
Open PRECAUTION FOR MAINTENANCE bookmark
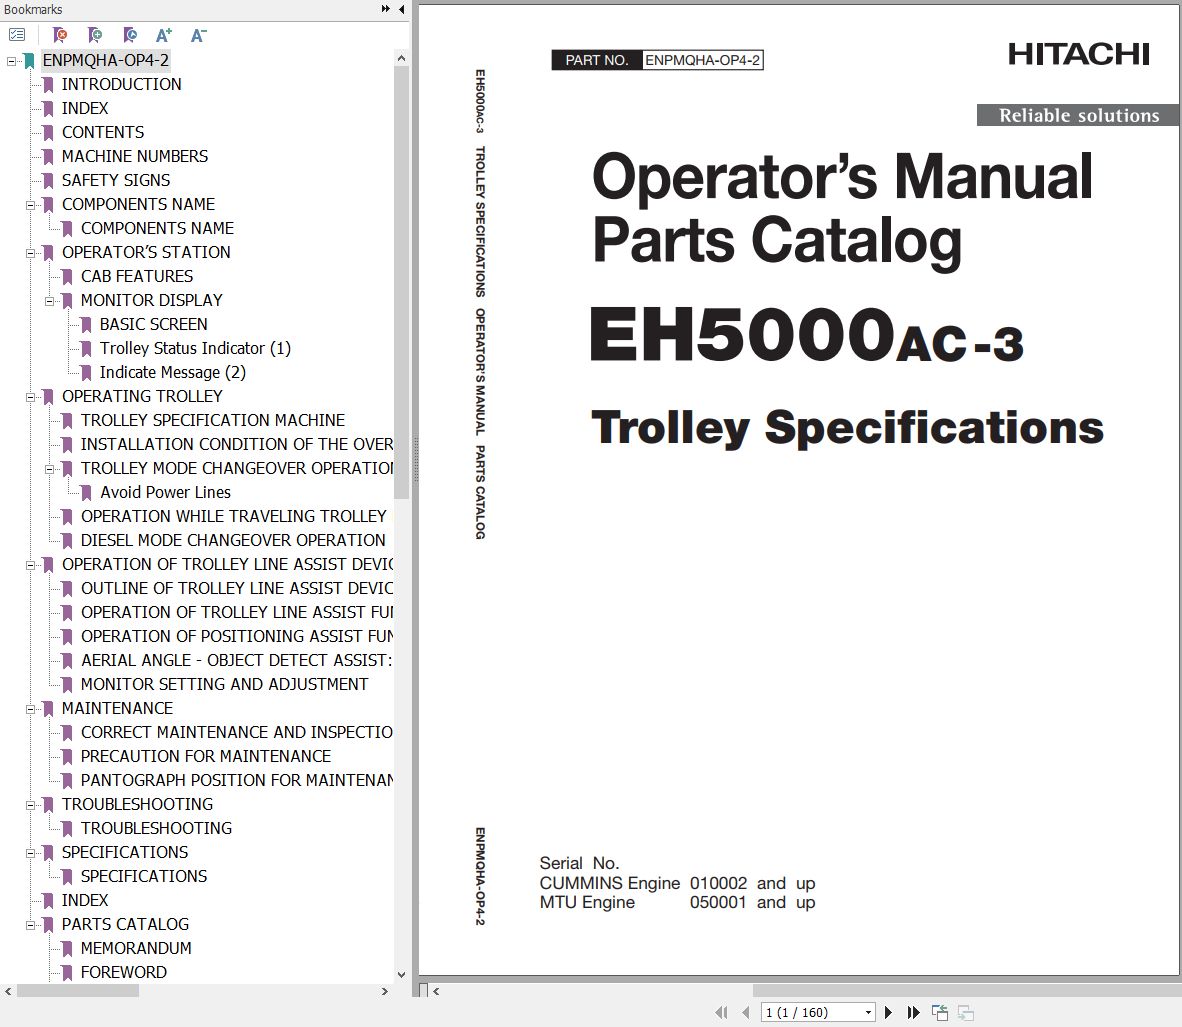206,756
